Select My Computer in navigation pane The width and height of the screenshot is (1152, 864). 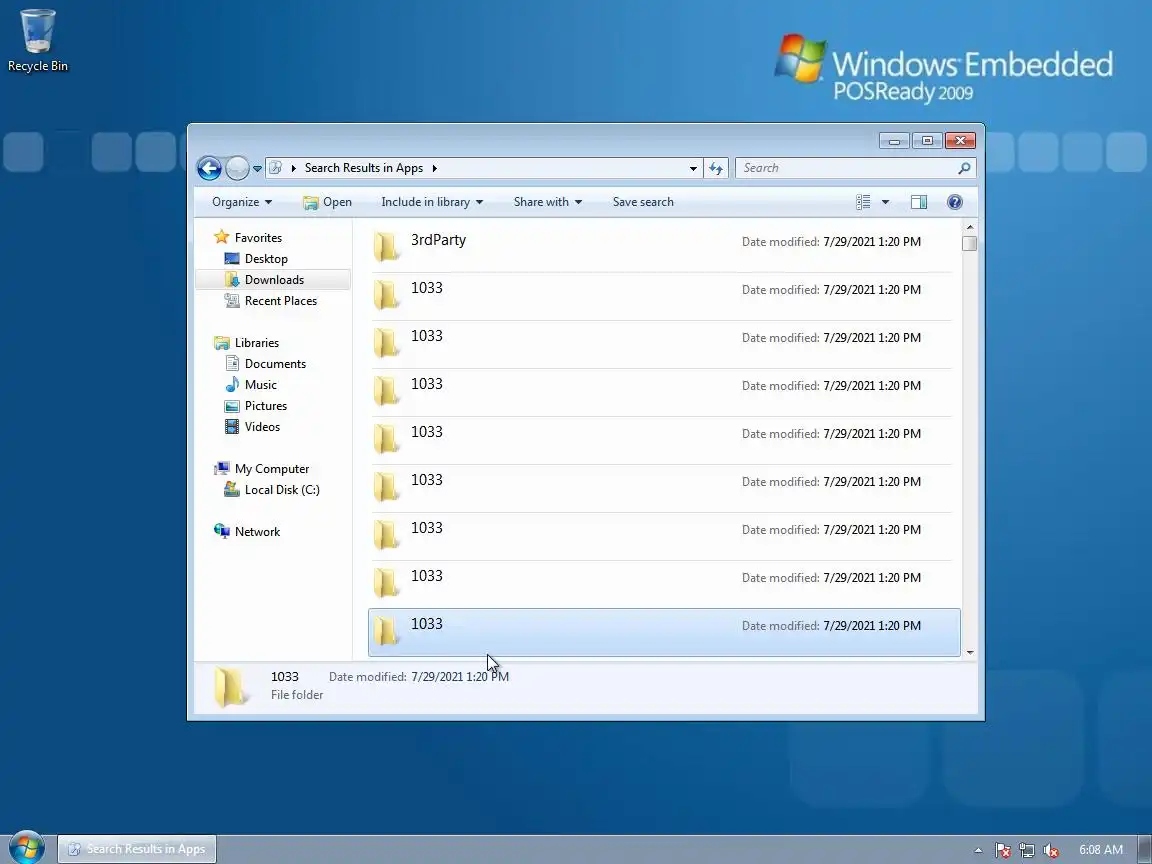272,469
